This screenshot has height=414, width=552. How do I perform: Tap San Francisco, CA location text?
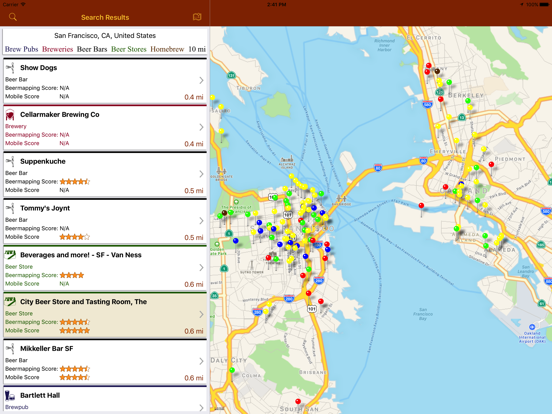(x=105, y=36)
